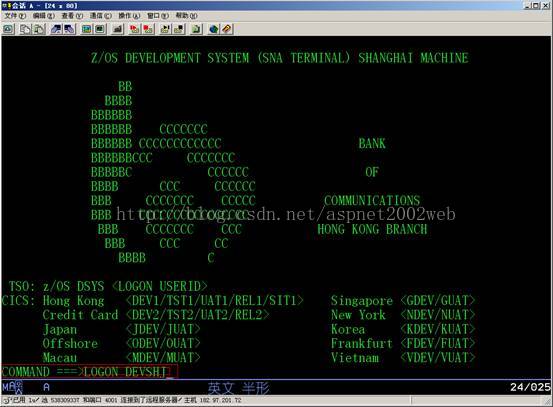Click the 'Singapore' label
This screenshot has width=553, height=407.
click(x=361, y=300)
